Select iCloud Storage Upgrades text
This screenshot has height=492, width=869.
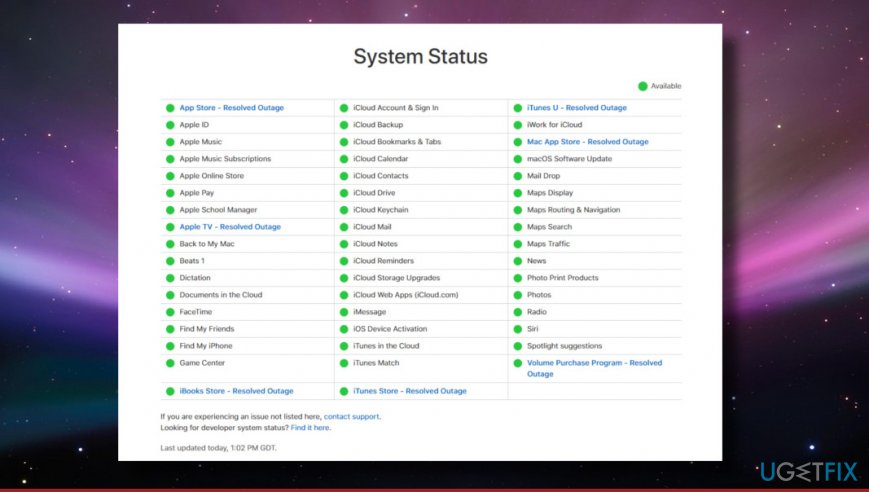pyautogui.click(x=397, y=278)
